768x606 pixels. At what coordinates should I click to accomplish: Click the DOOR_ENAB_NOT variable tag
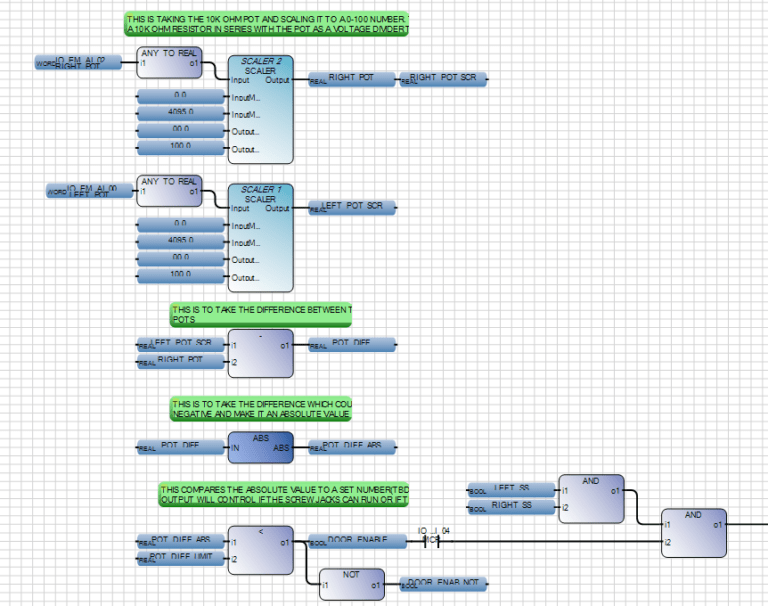pos(443,584)
